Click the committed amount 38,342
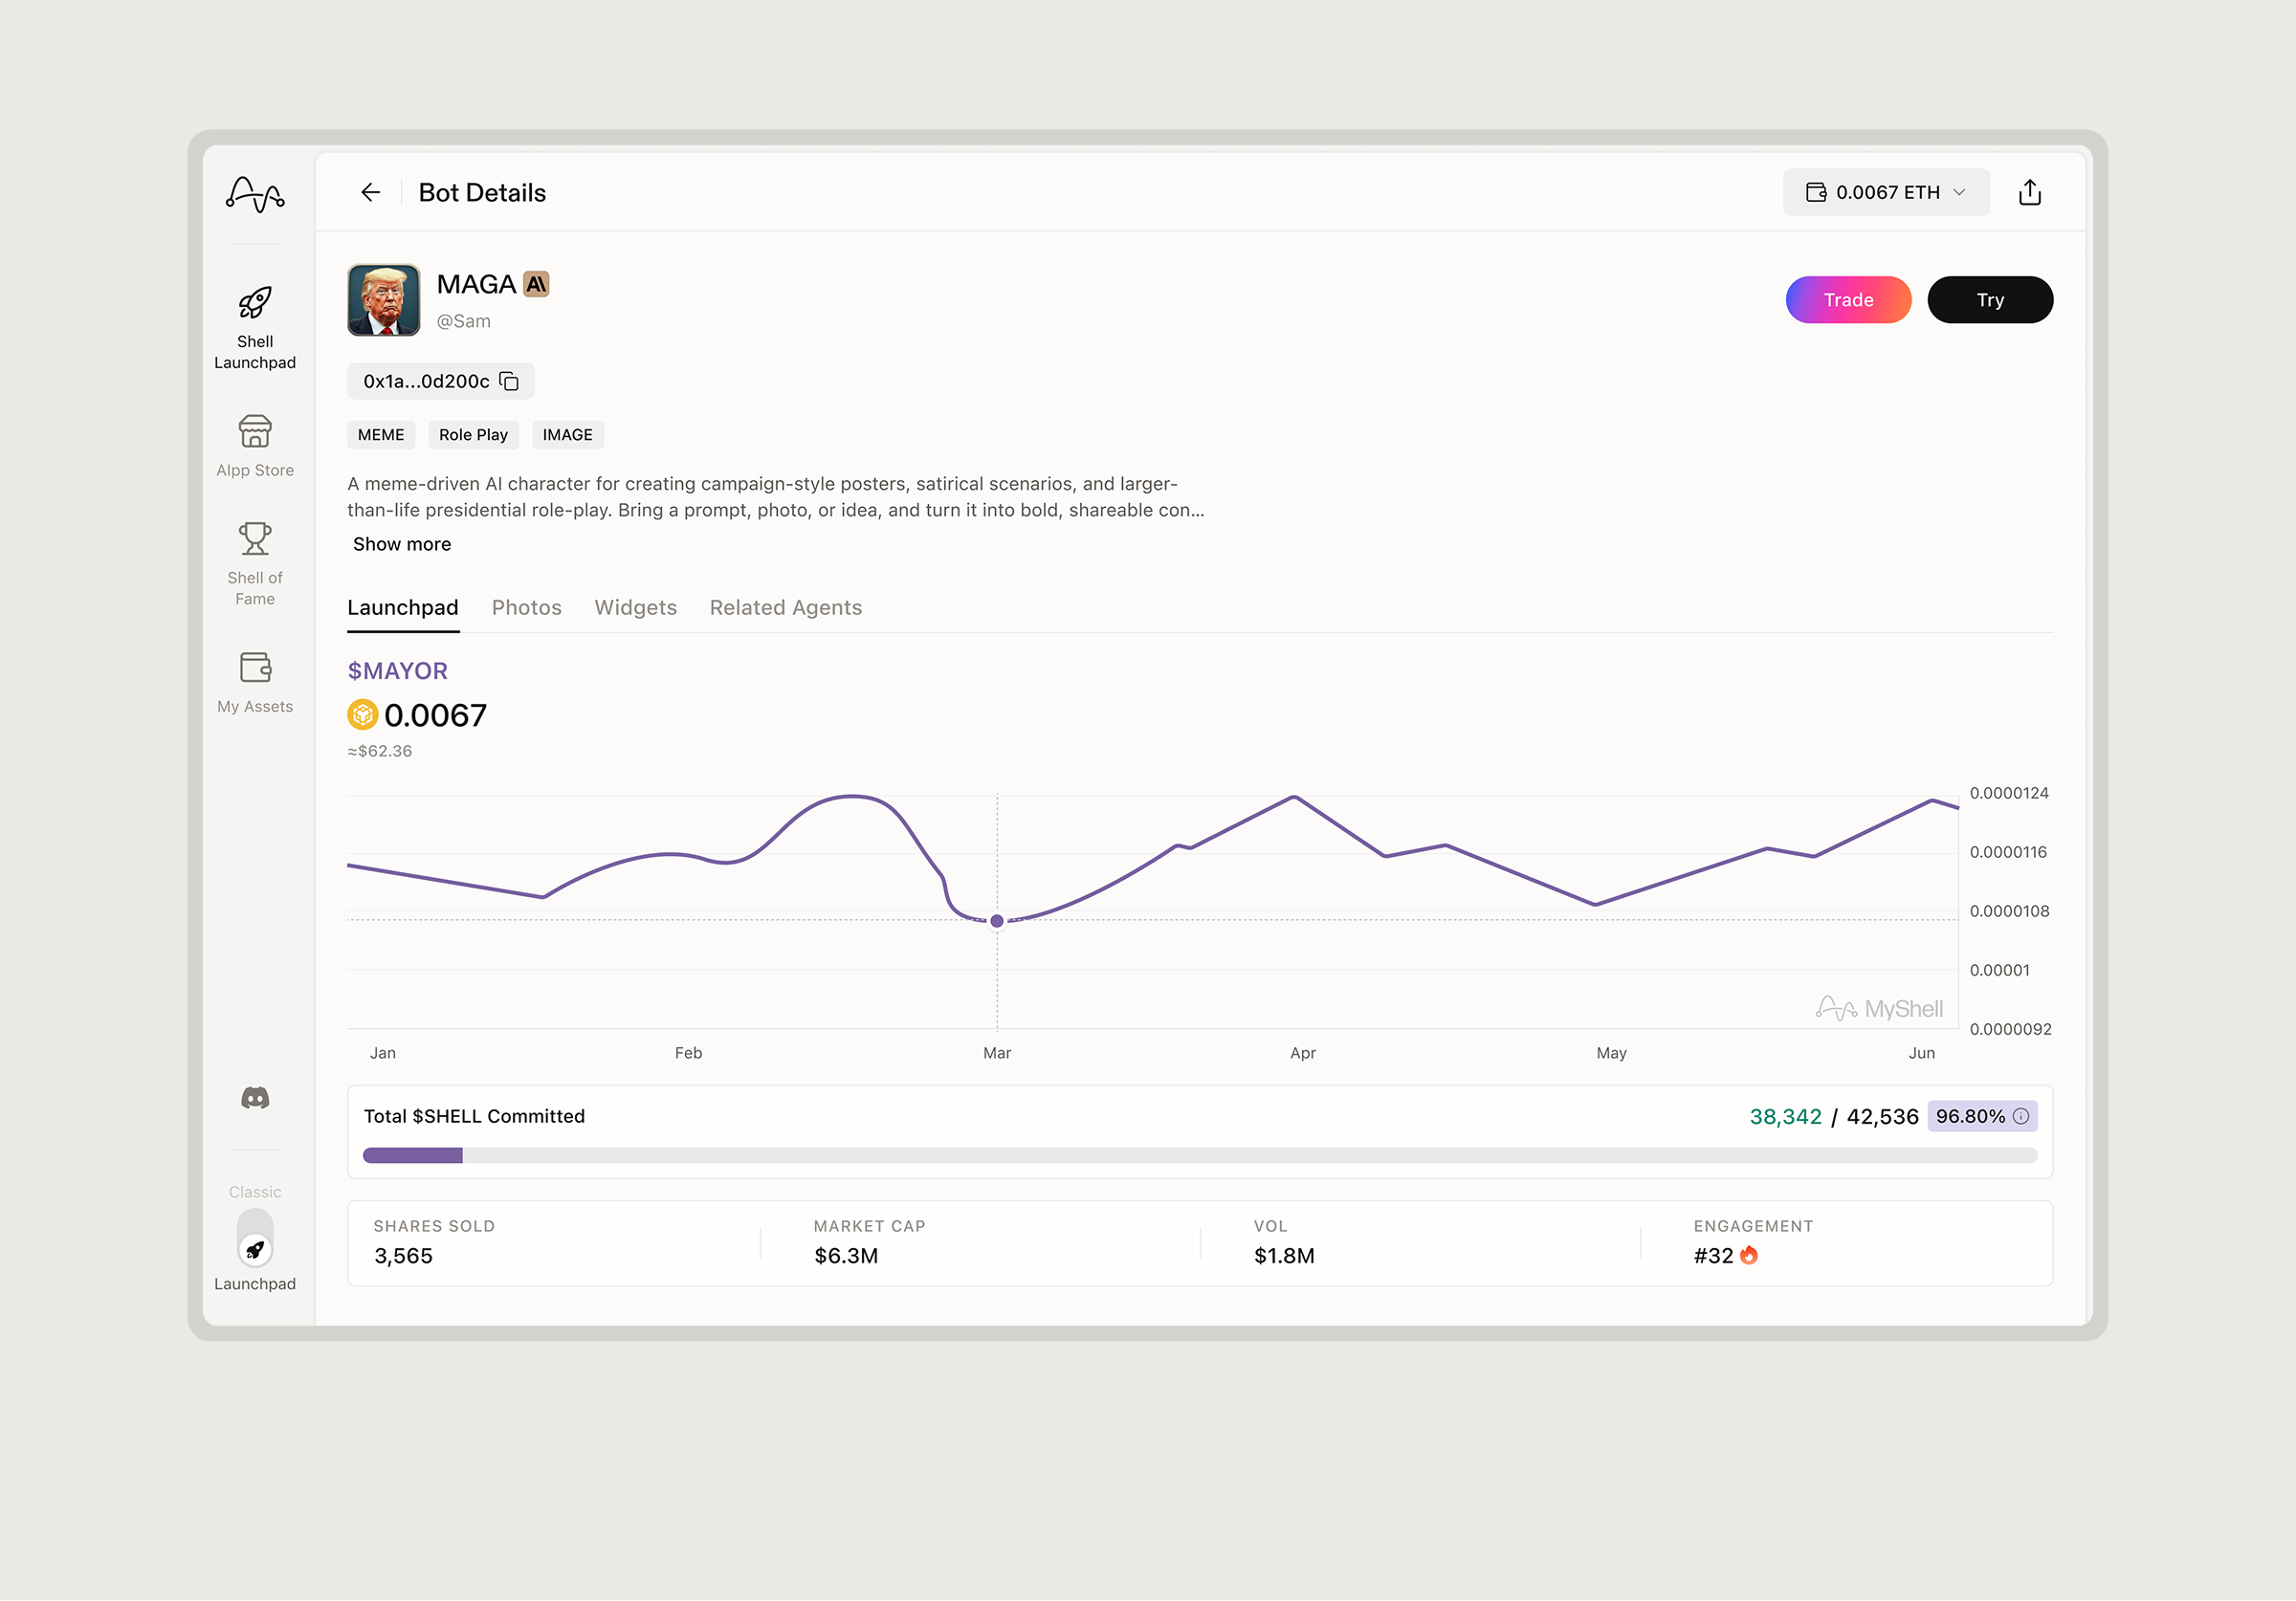 coord(1785,1117)
